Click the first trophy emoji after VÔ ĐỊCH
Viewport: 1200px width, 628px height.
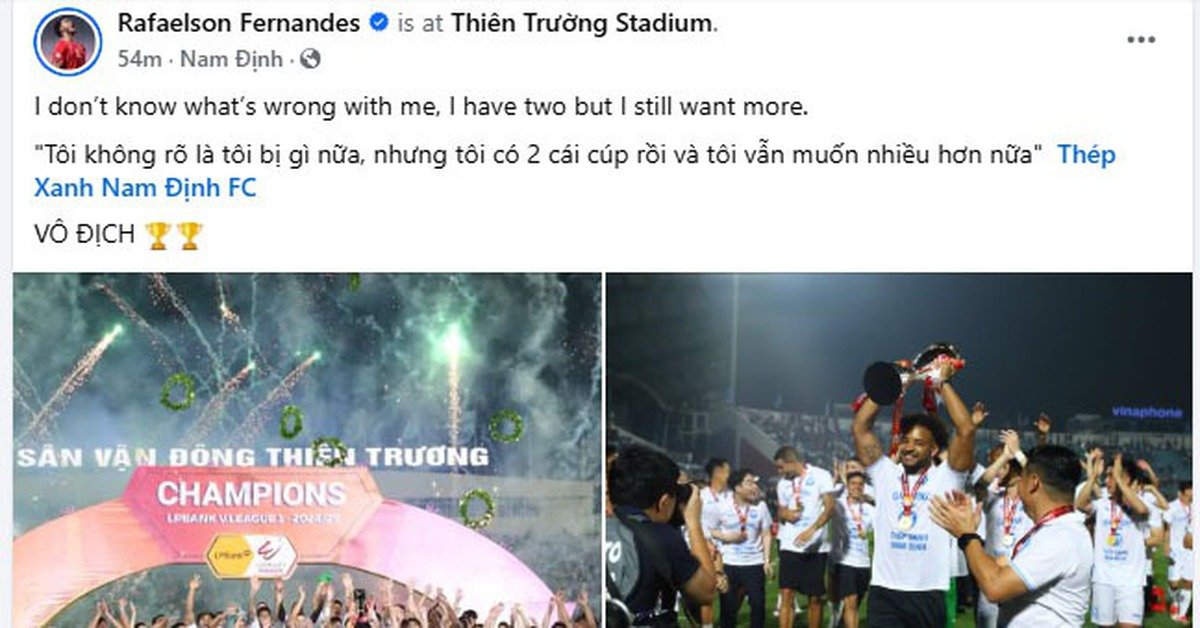pos(157,235)
